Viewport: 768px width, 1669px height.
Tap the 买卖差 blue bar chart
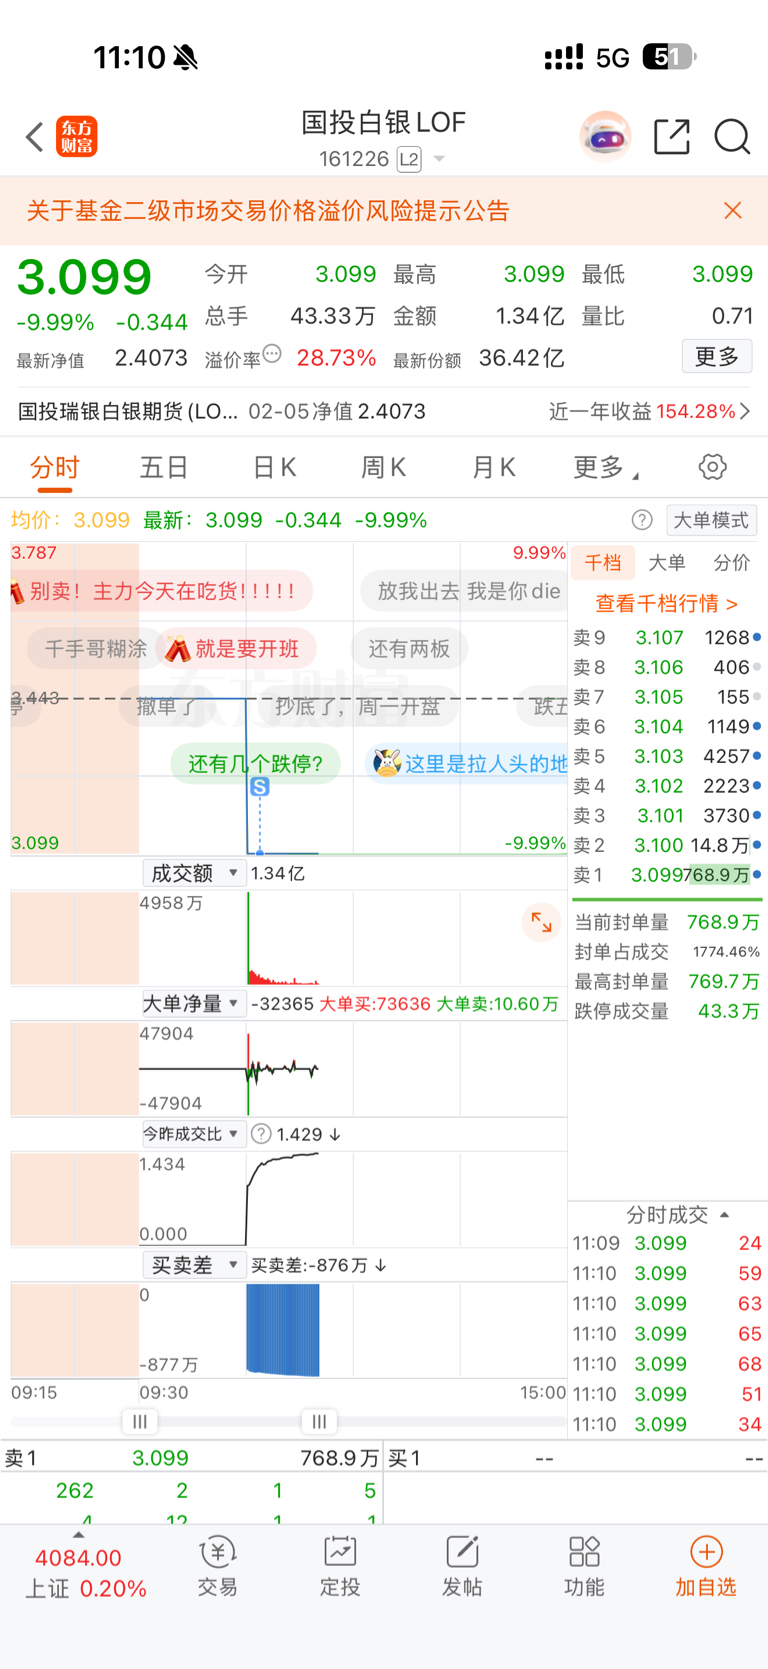point(283,1330)
